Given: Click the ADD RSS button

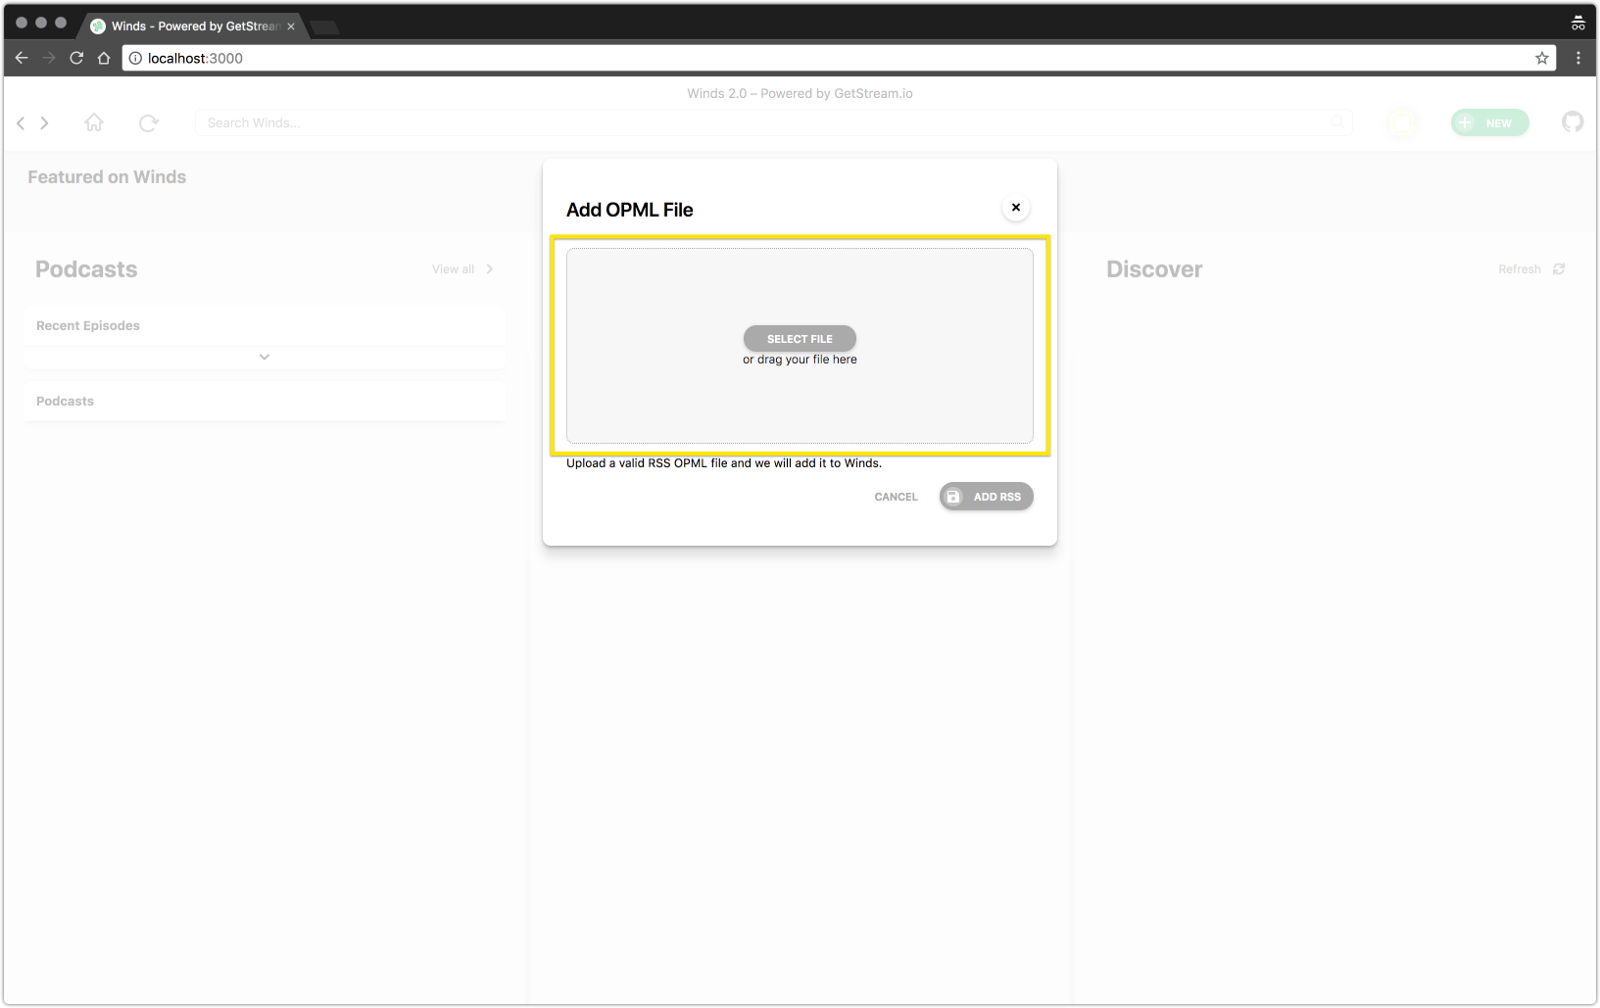Looking at the screenshot, I should tap(986, 496).
